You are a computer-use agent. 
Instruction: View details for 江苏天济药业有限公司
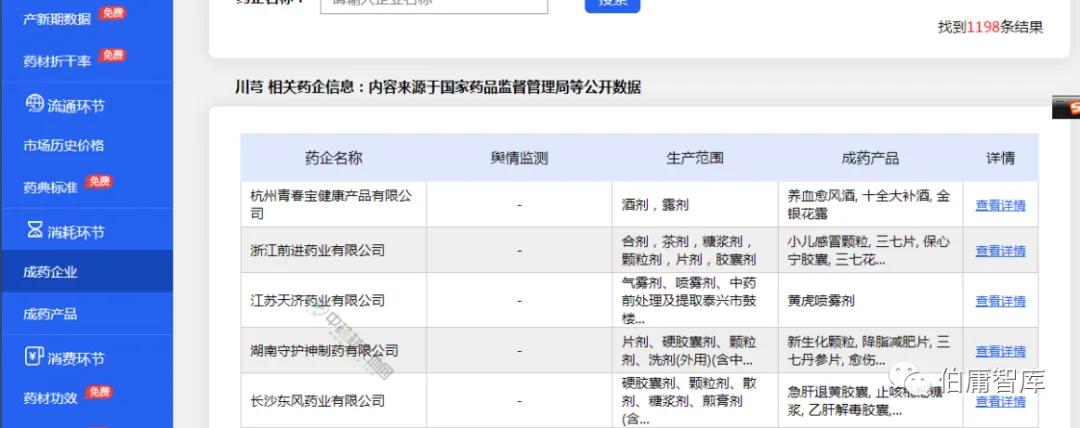tap(1000, 301)
